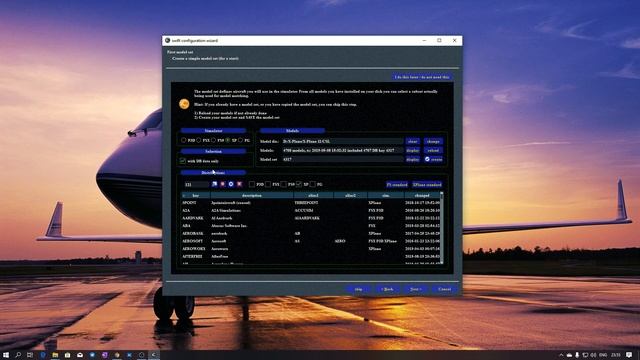
Task: Toggle the 'with DB data only' checkbox
Action: [x=183, y=161]
